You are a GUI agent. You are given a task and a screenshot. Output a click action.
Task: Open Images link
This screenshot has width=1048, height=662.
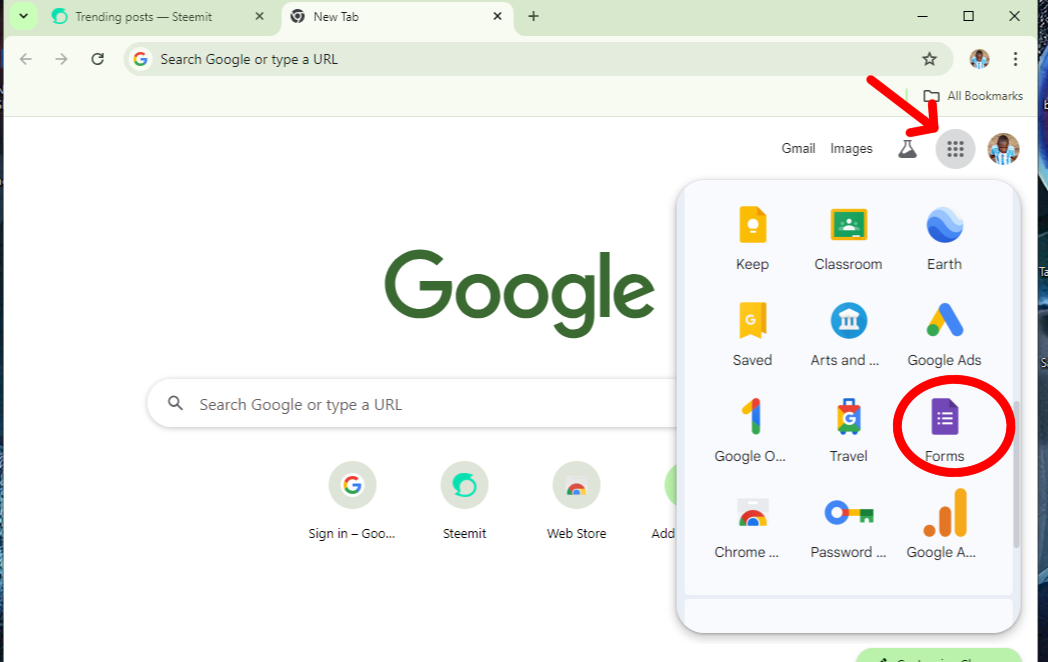click(851, 148)
